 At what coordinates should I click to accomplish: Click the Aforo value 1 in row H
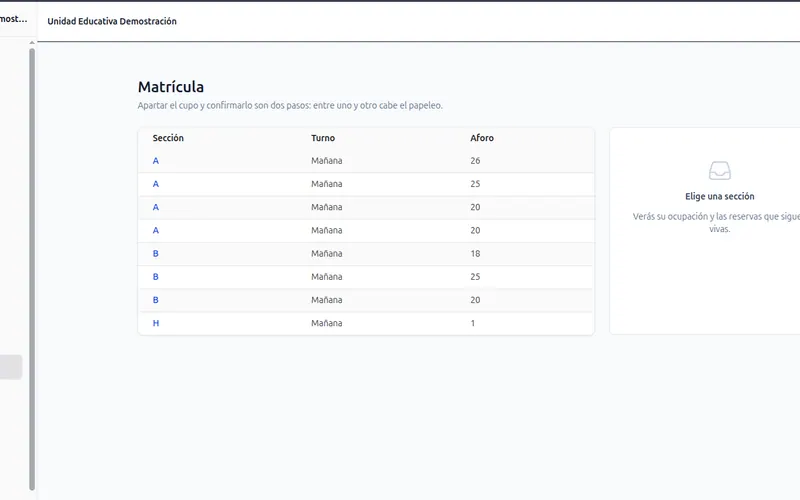(x=472, y=323)
